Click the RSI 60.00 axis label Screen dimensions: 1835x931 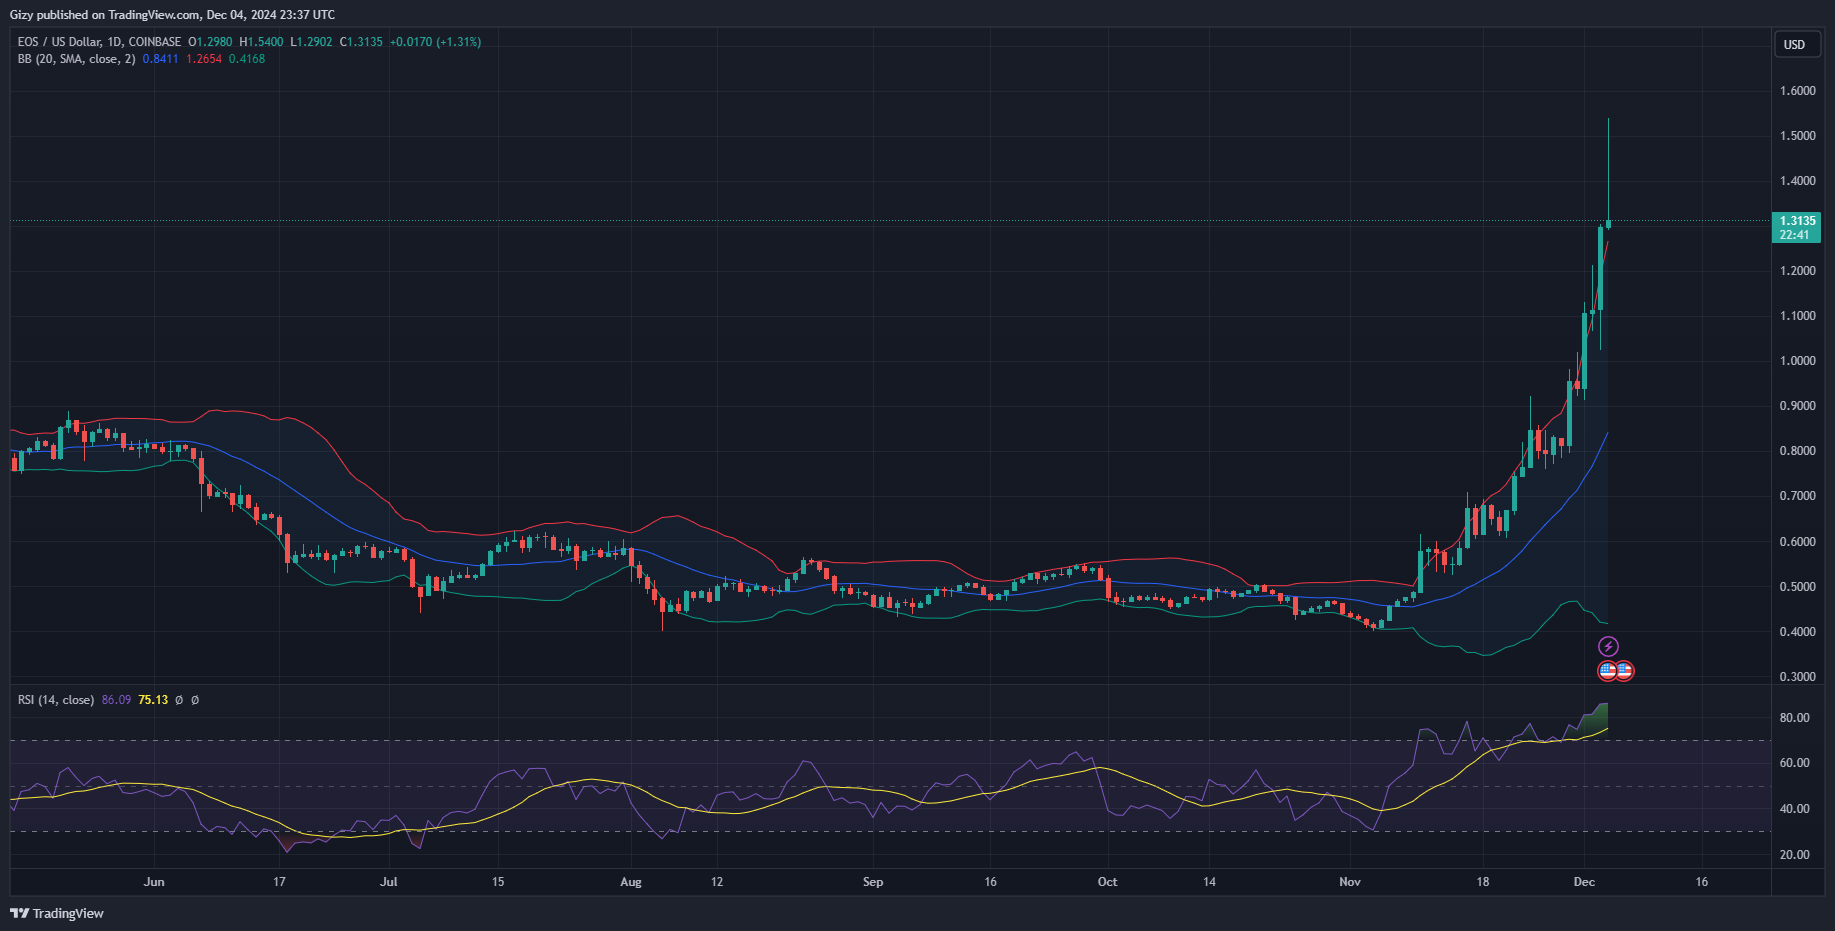pyautogui.click(x=1794, y=763)
